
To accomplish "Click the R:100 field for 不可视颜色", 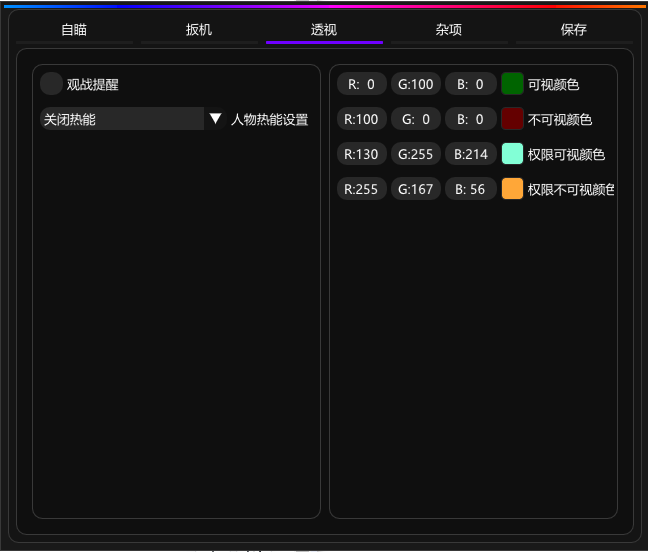I will tap(362, 119).
